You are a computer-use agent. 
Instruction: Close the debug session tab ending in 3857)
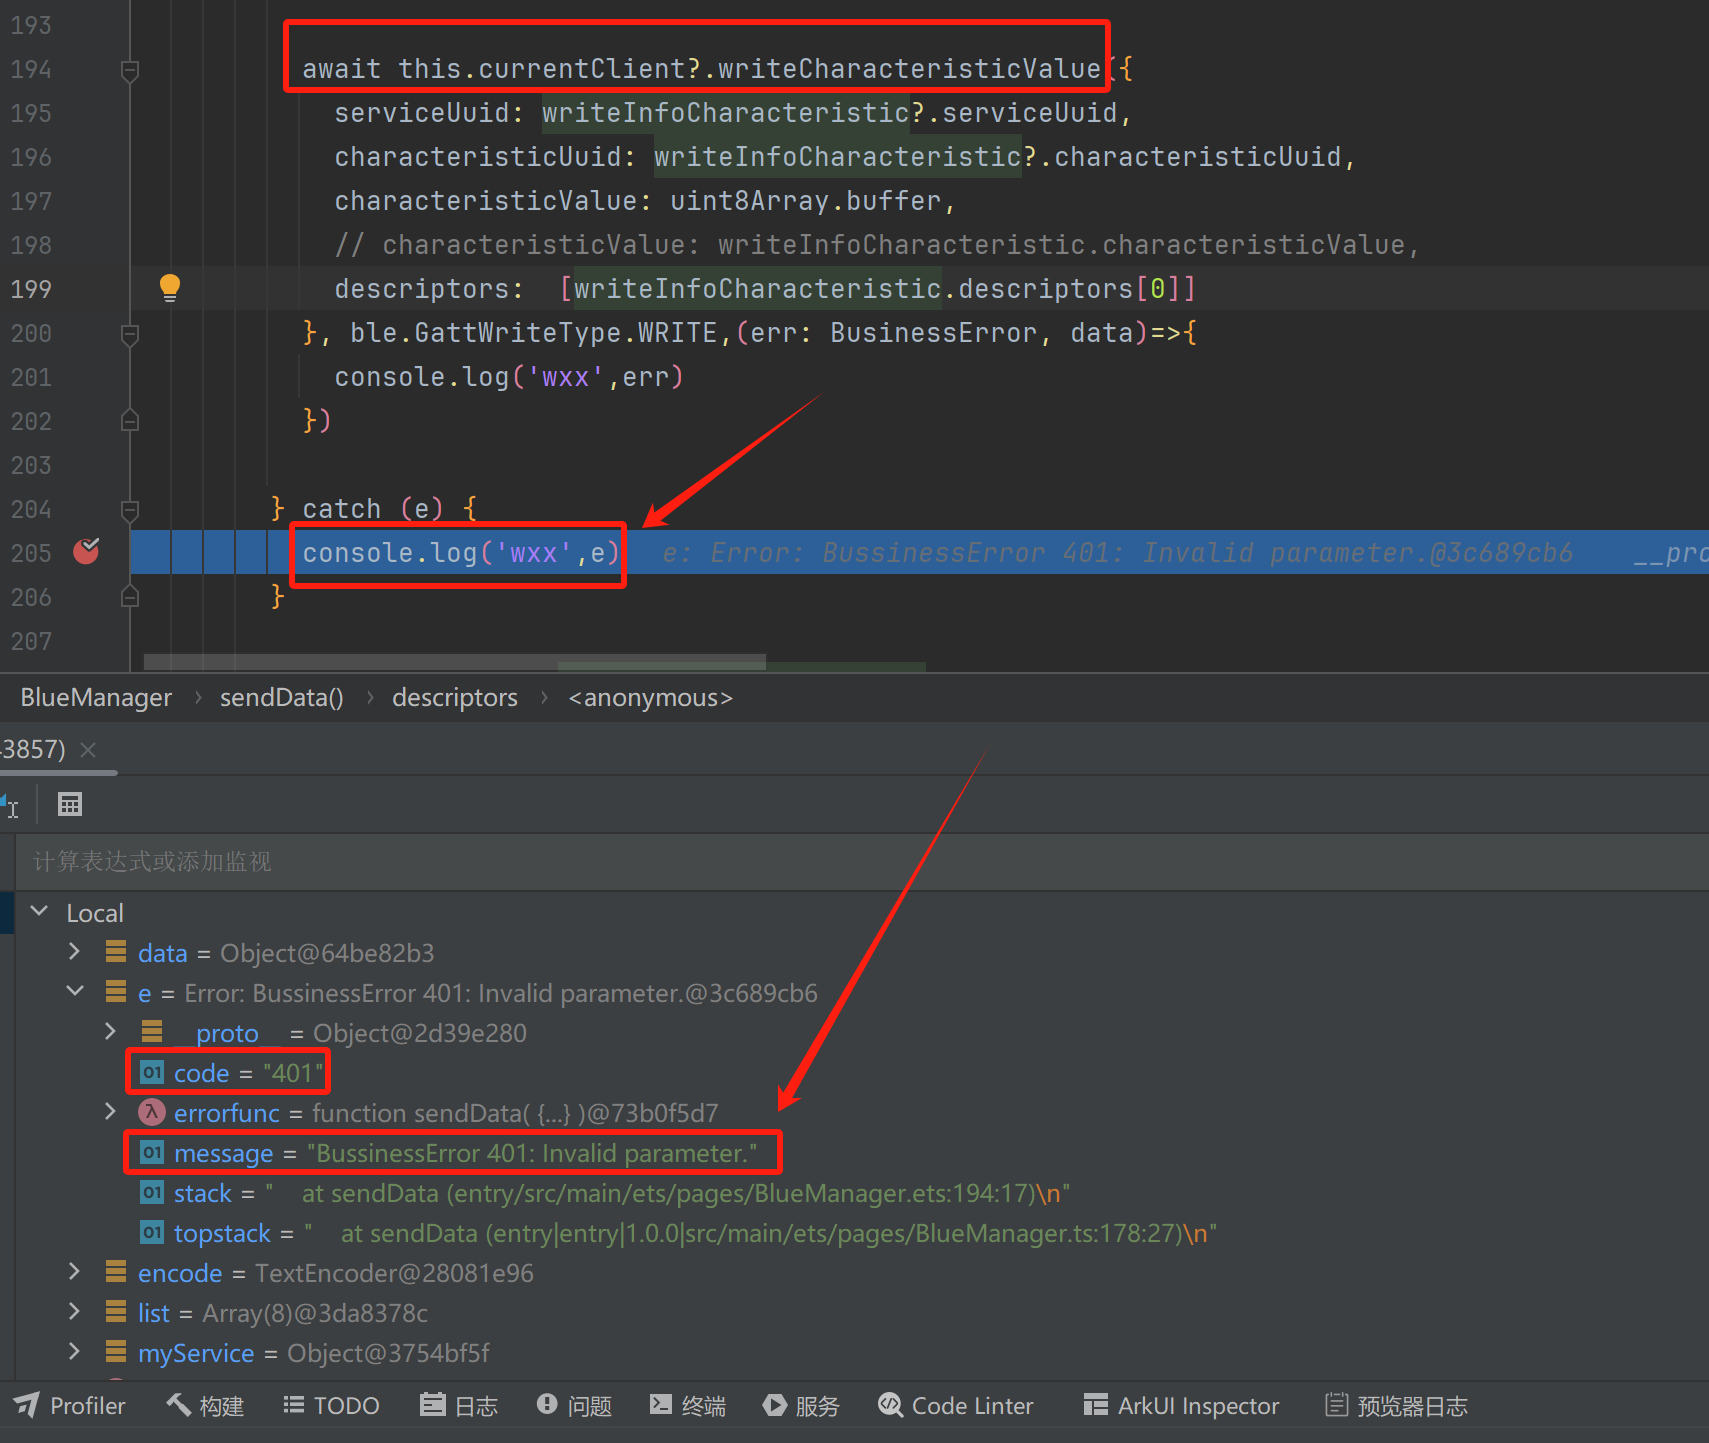88,749
